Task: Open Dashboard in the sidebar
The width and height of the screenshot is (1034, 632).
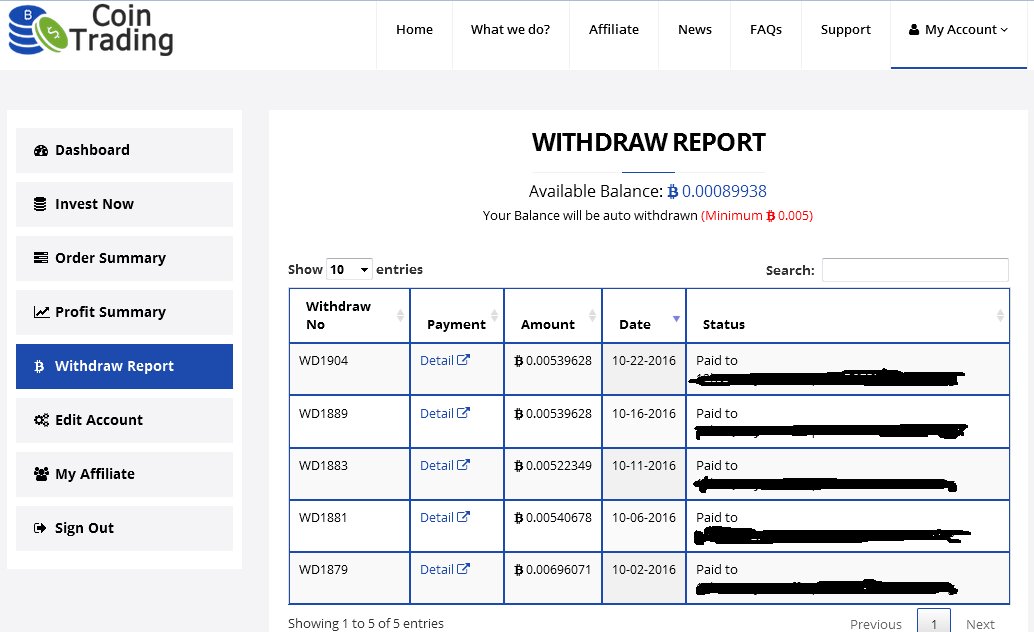Action: (124, 150)
